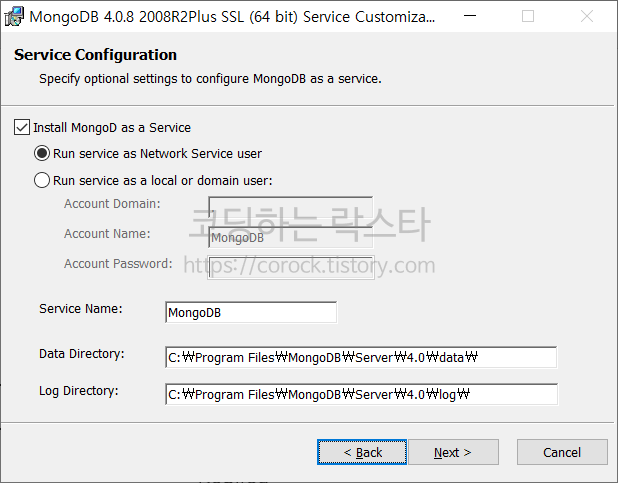Click the Service Configuration heading

pos(95,55)
